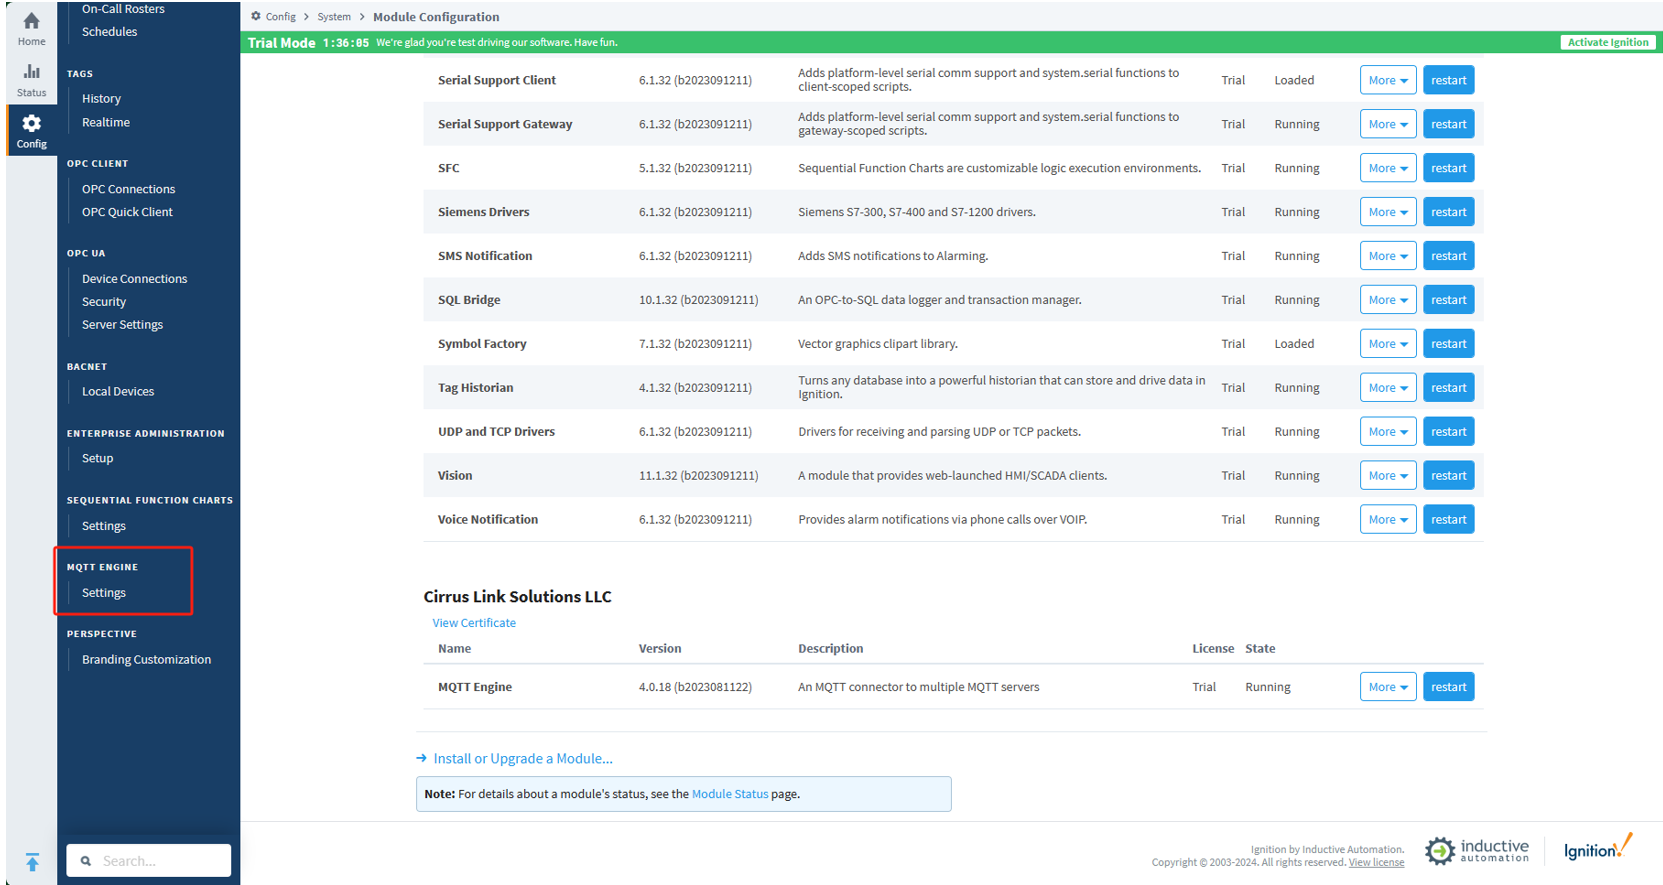This screenshot has width=1663, height=885.
Task: Open Tags Realtime page
Action: tap(106, 122)
